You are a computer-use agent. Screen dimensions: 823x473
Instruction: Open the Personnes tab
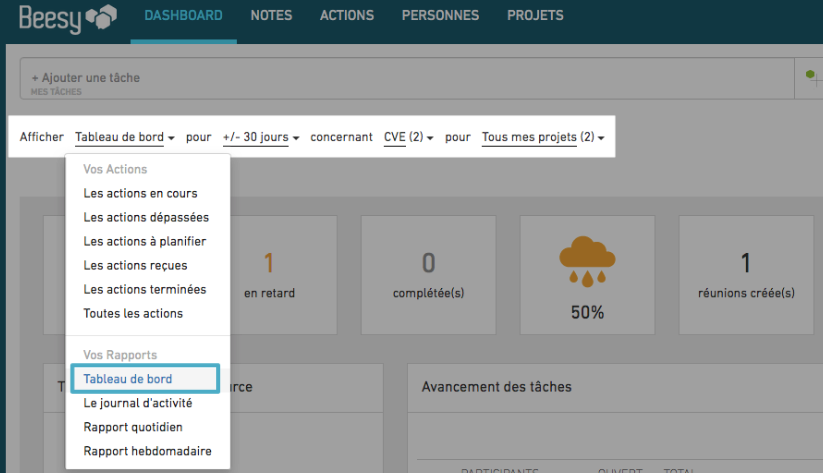pyautogui.click(x=440, y=16)
